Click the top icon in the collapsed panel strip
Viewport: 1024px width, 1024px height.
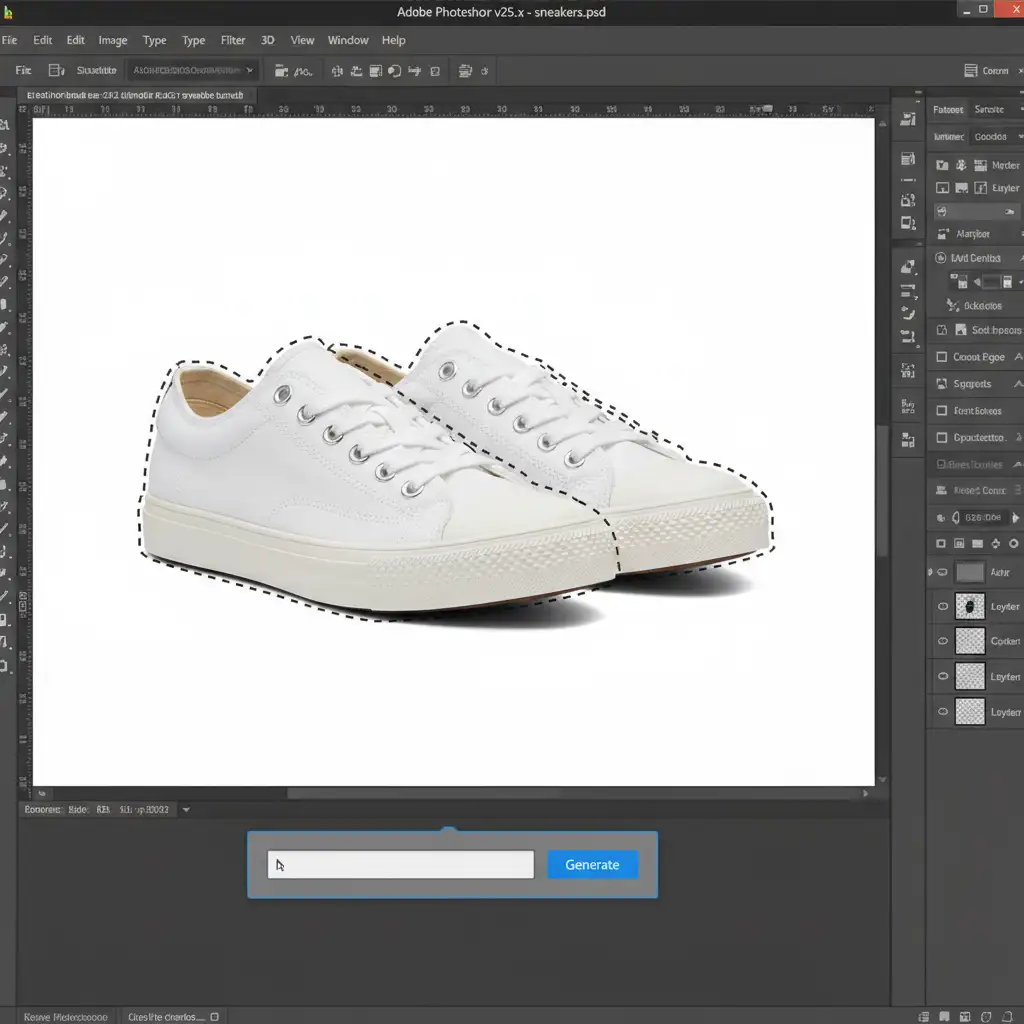tap(908, 121)
